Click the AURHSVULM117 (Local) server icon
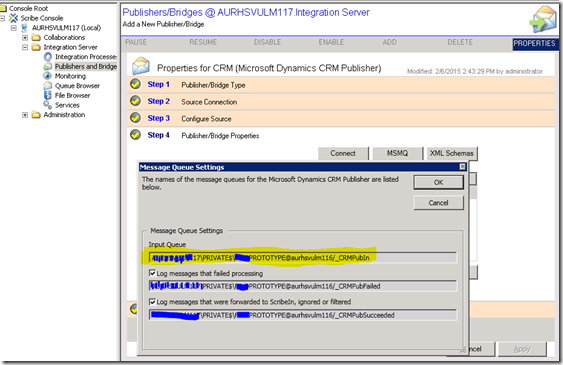 pos(25,28)
